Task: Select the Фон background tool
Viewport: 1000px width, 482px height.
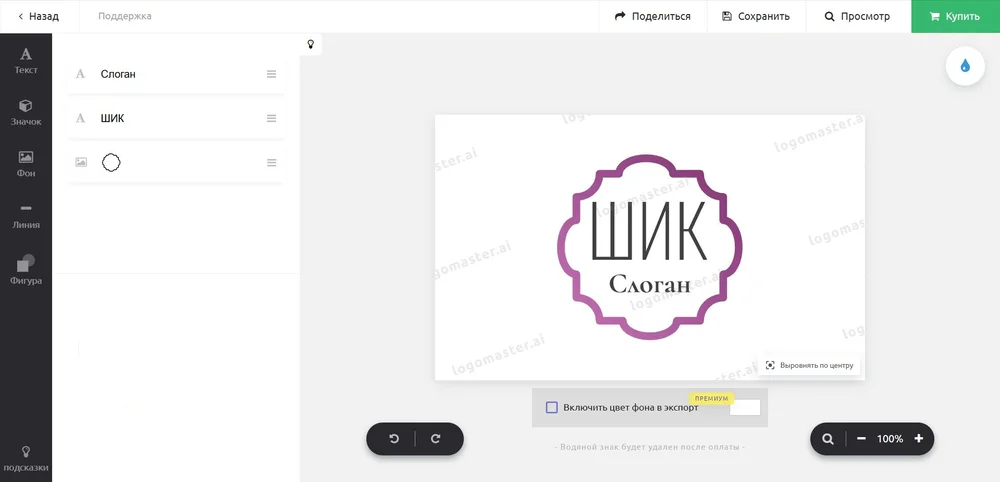Action: point(26,163)
